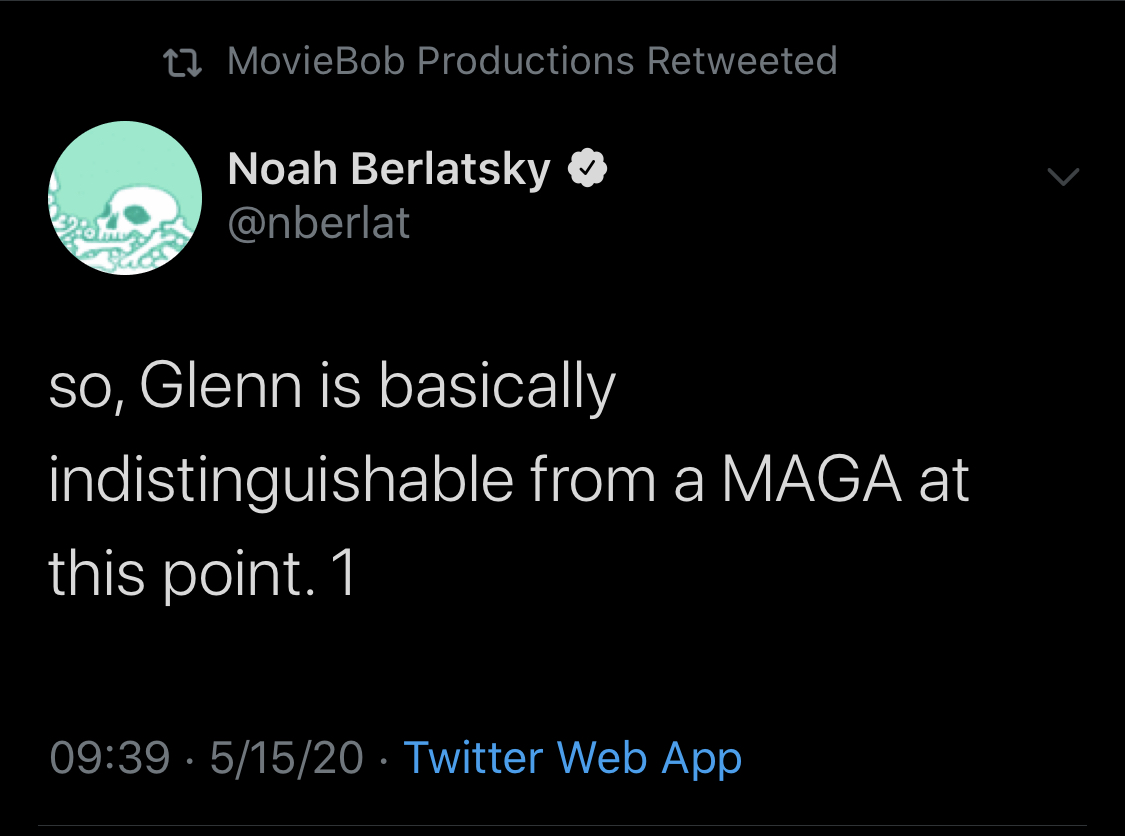This screenshot has height=836, width=1125.
Task: Open Noah Berlatsky's skull profile picture
Action: tap(125, 197)
